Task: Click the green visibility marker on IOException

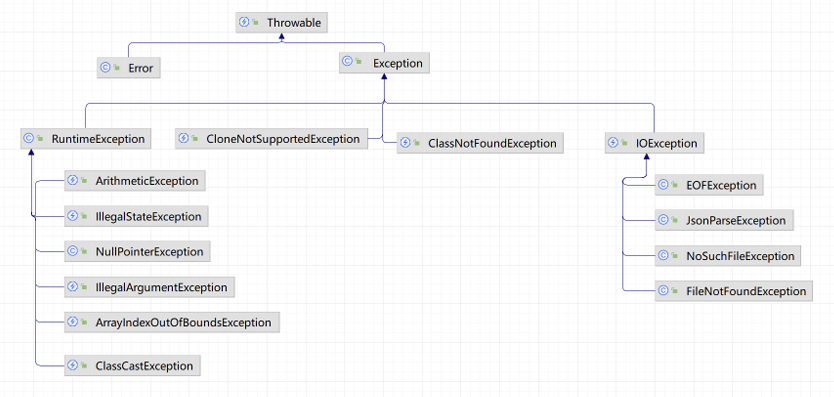Action: click(625, 143)
